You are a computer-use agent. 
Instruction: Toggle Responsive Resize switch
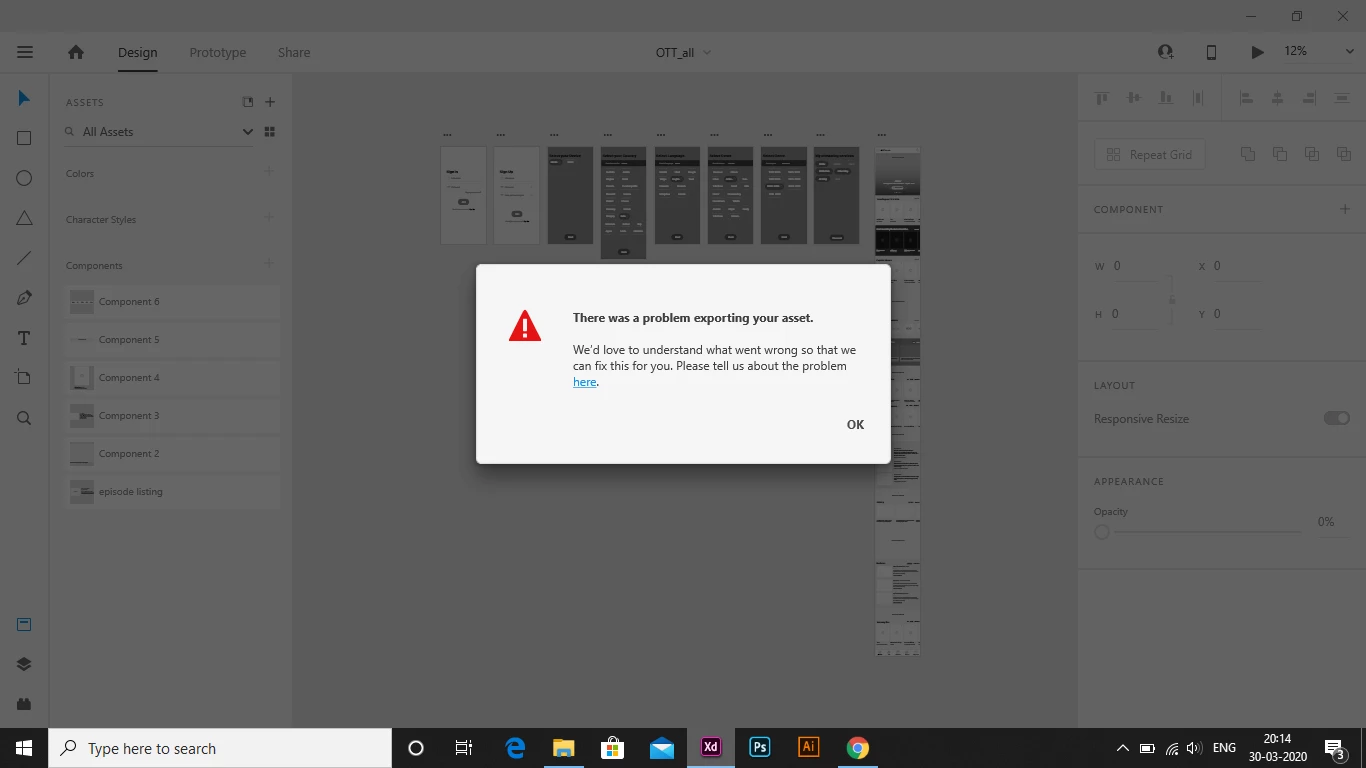point(1337,418)
